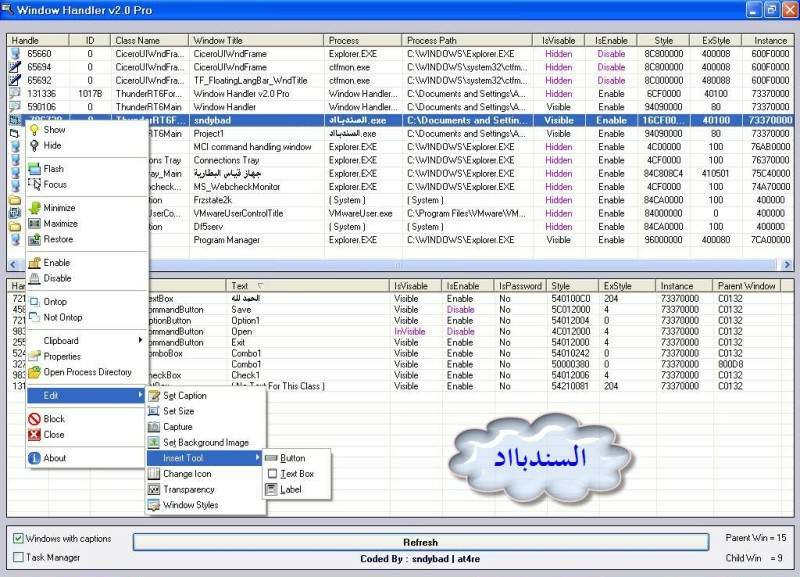Click the Set Size icon
The image size is (800, 577).
[x=154, y=411]
